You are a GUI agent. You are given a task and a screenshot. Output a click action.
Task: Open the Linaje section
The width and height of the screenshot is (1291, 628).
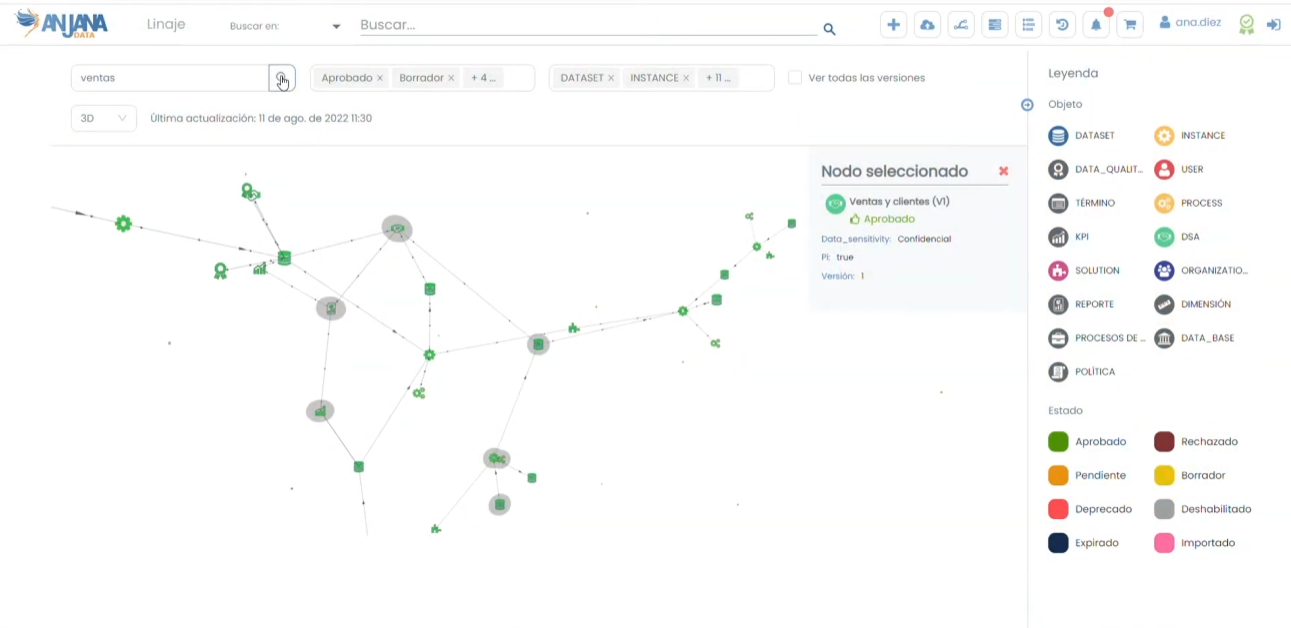coord(166,24)
